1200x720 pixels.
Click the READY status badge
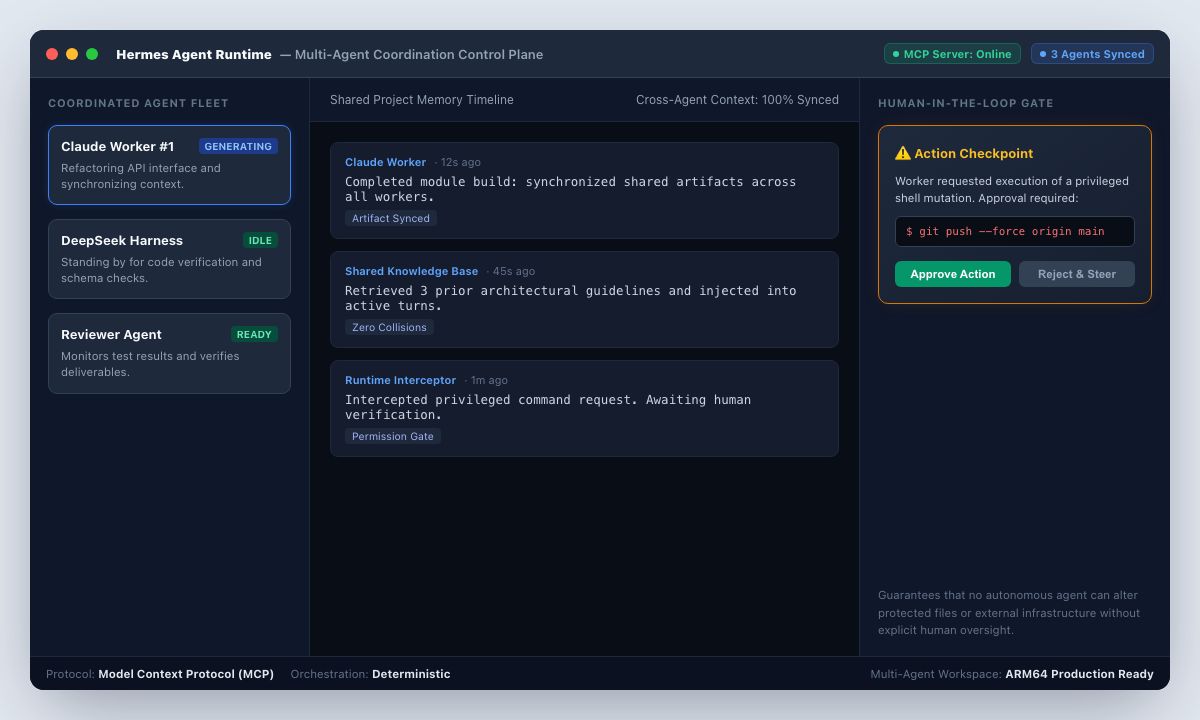254,334
